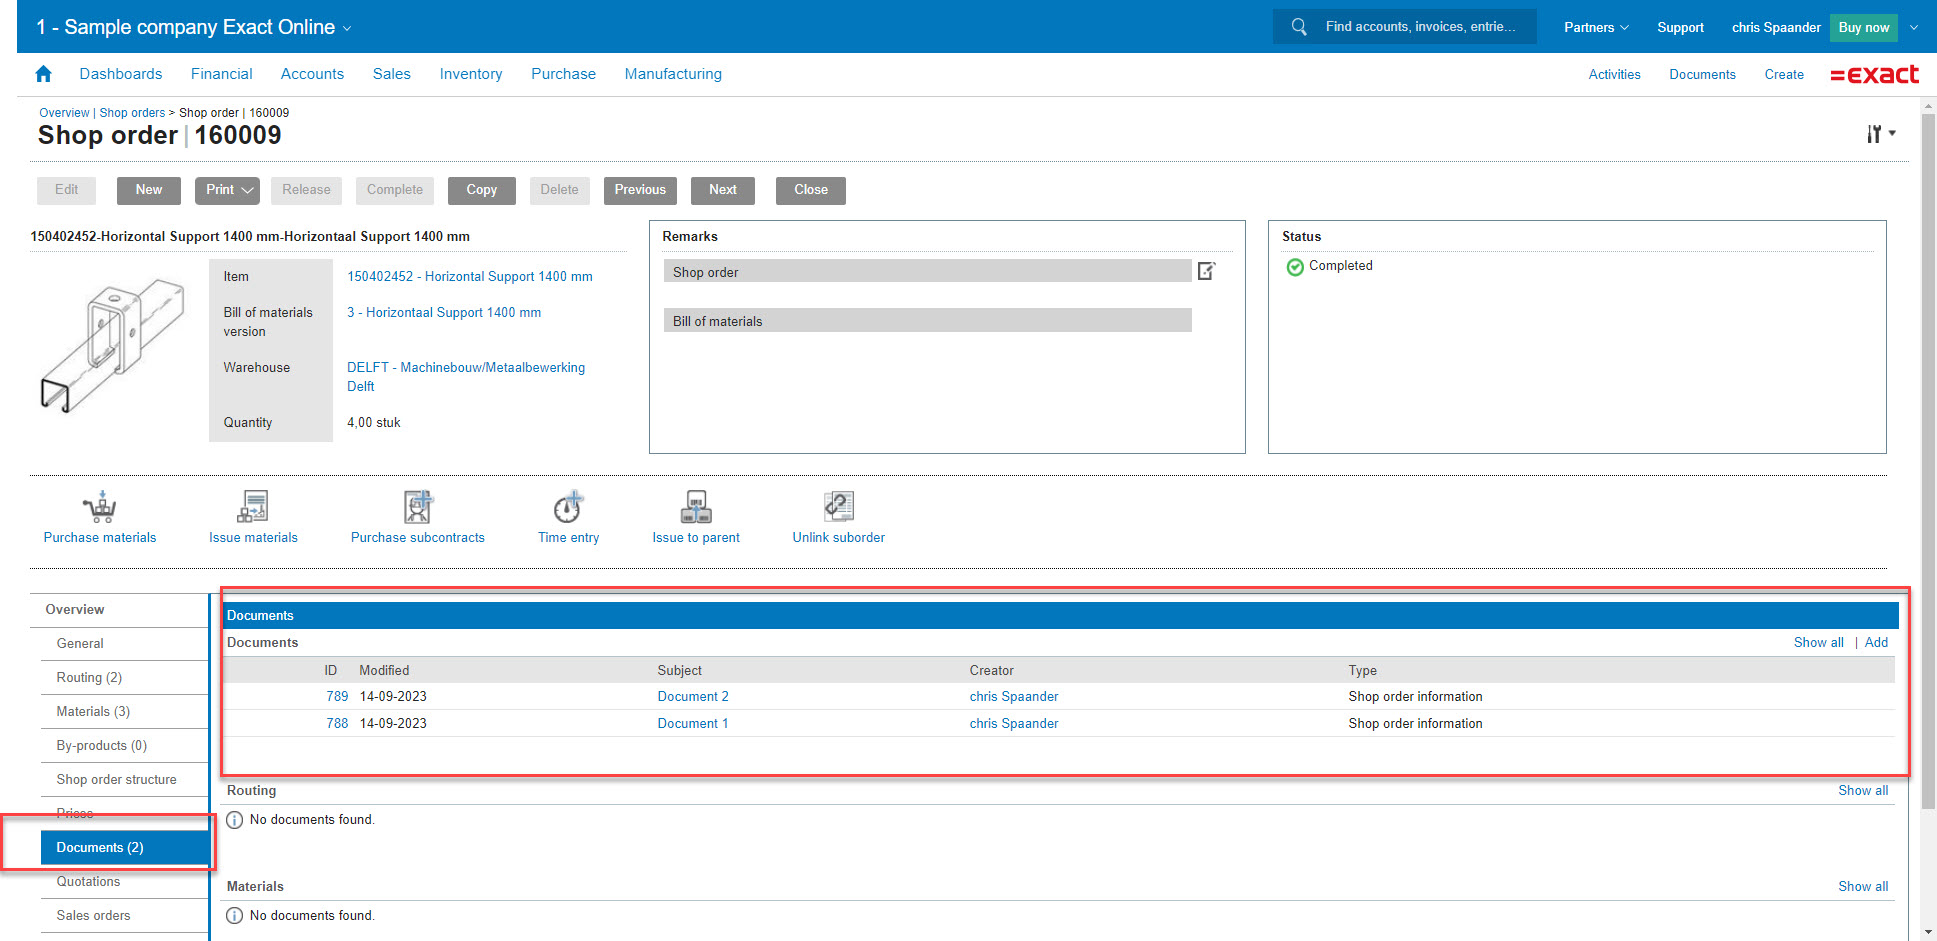Click the New button

[149, 190]
